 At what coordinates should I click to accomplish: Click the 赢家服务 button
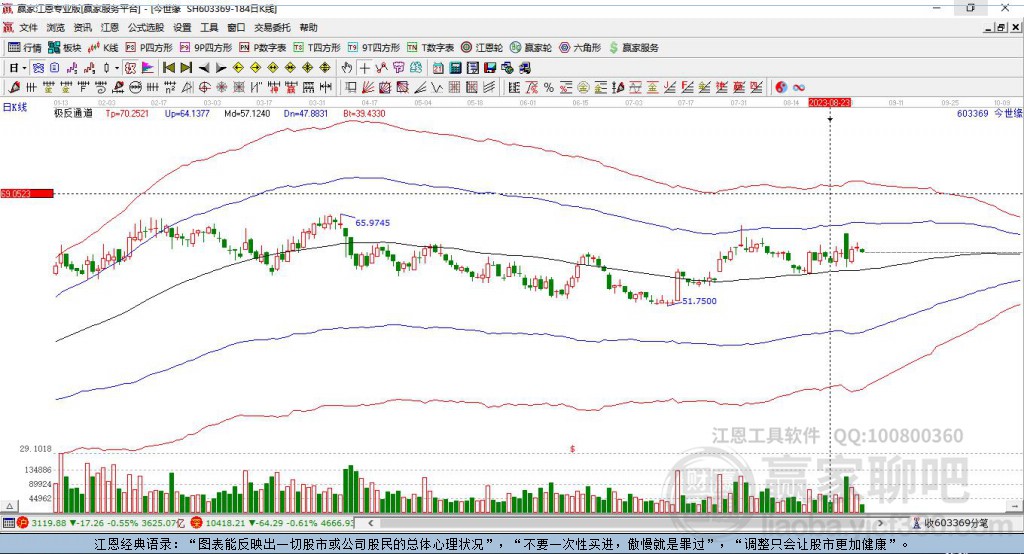pyautogui.click(x=633, y=48)
